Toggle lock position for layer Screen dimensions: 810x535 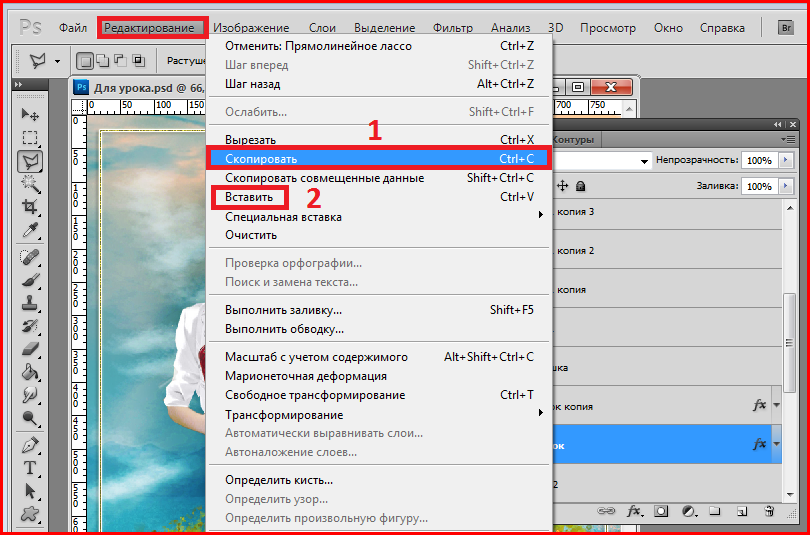click(562, 185)
